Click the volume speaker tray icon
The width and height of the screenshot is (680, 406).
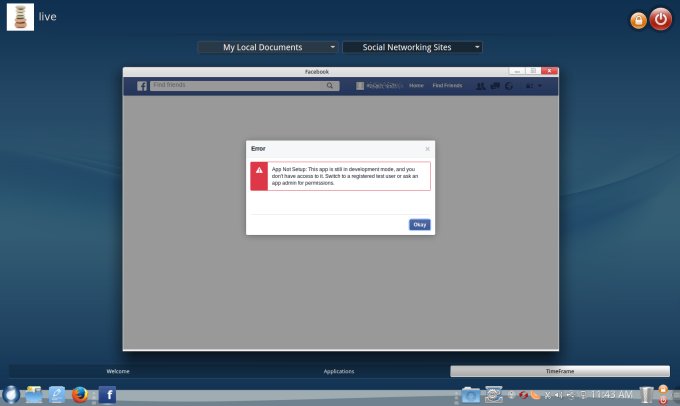(559, 395)
